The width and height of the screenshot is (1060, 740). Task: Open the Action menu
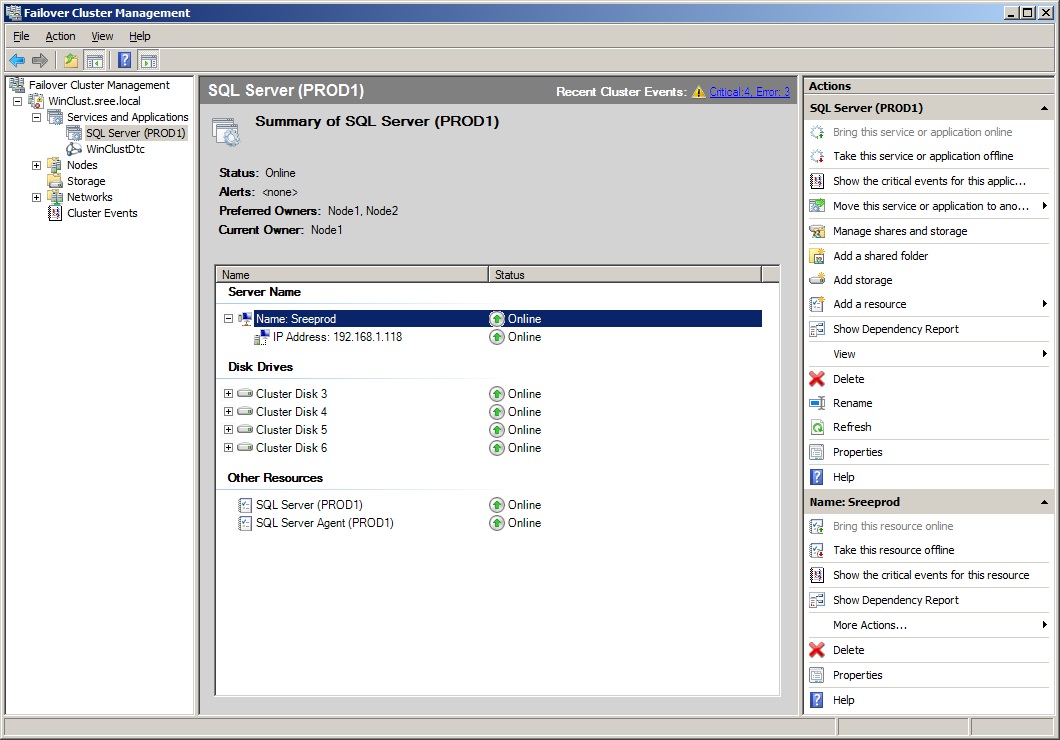pos(60,36)
